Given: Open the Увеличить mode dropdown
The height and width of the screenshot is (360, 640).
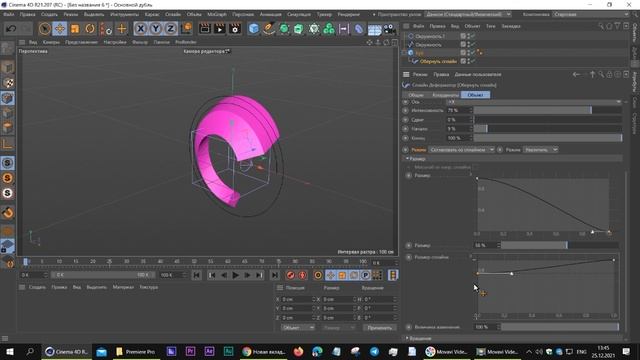Looking at the screenshot, I should pos(541,150).
